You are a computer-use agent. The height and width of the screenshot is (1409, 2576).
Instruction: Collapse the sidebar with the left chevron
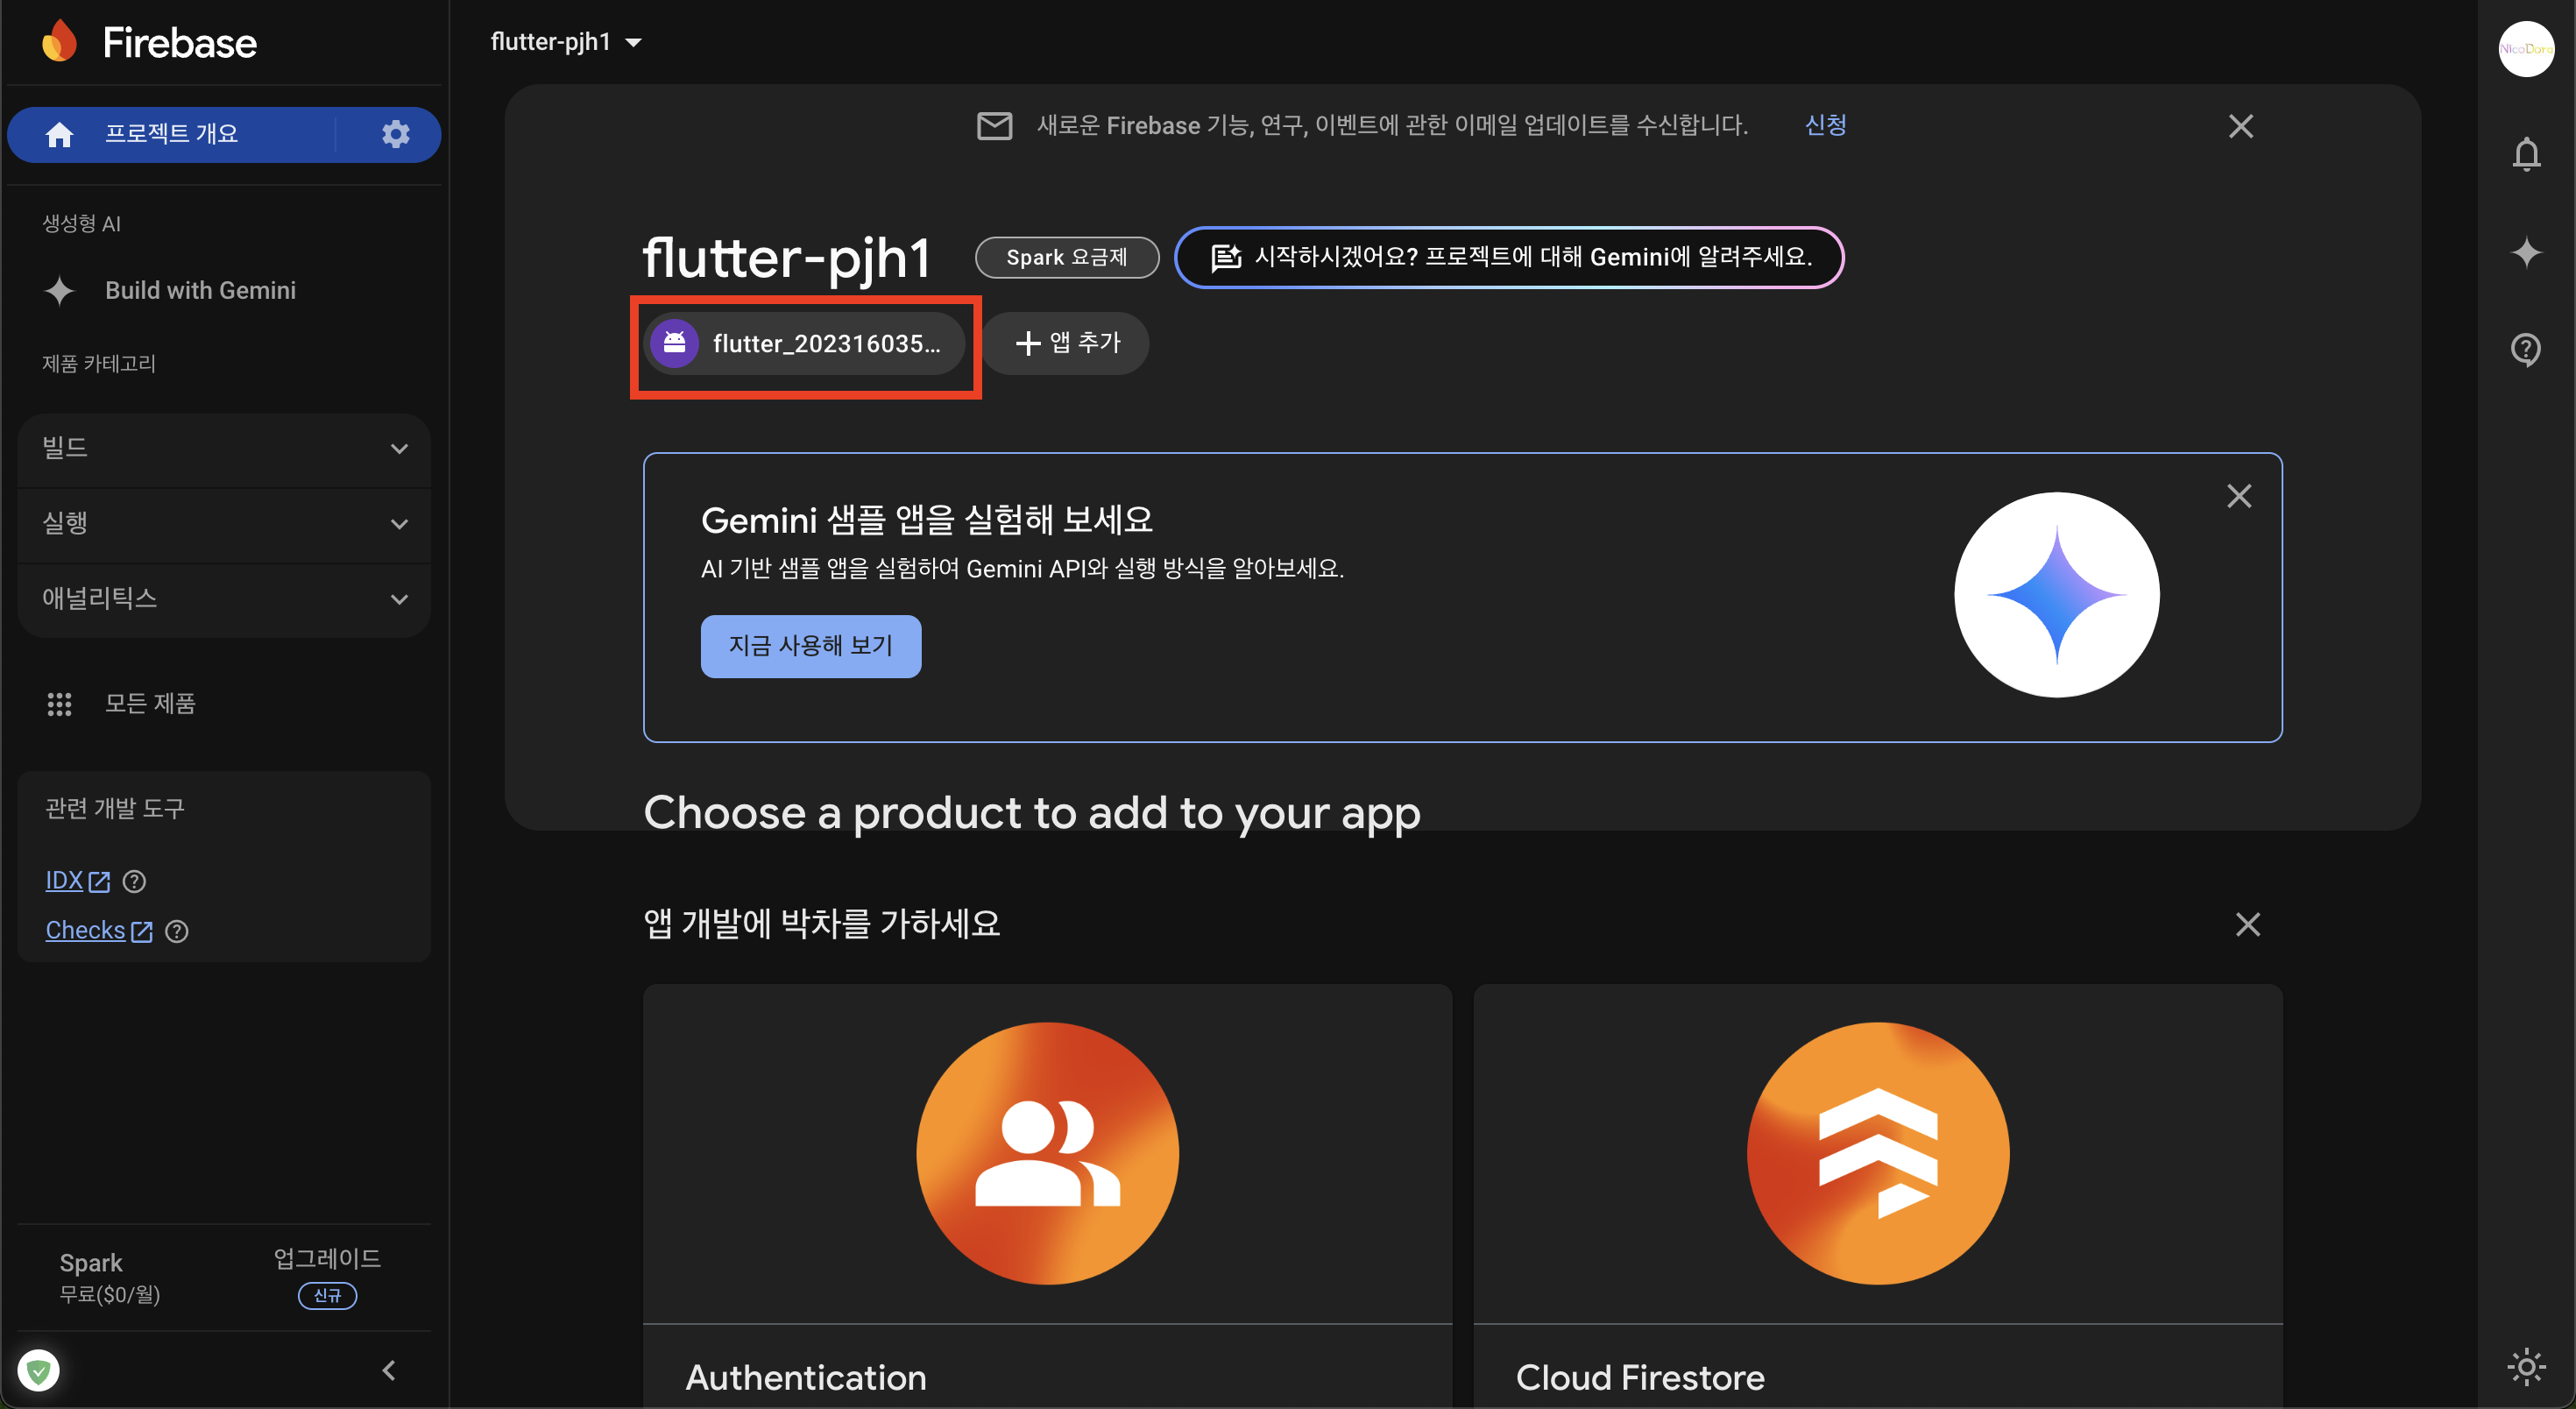389,1370
